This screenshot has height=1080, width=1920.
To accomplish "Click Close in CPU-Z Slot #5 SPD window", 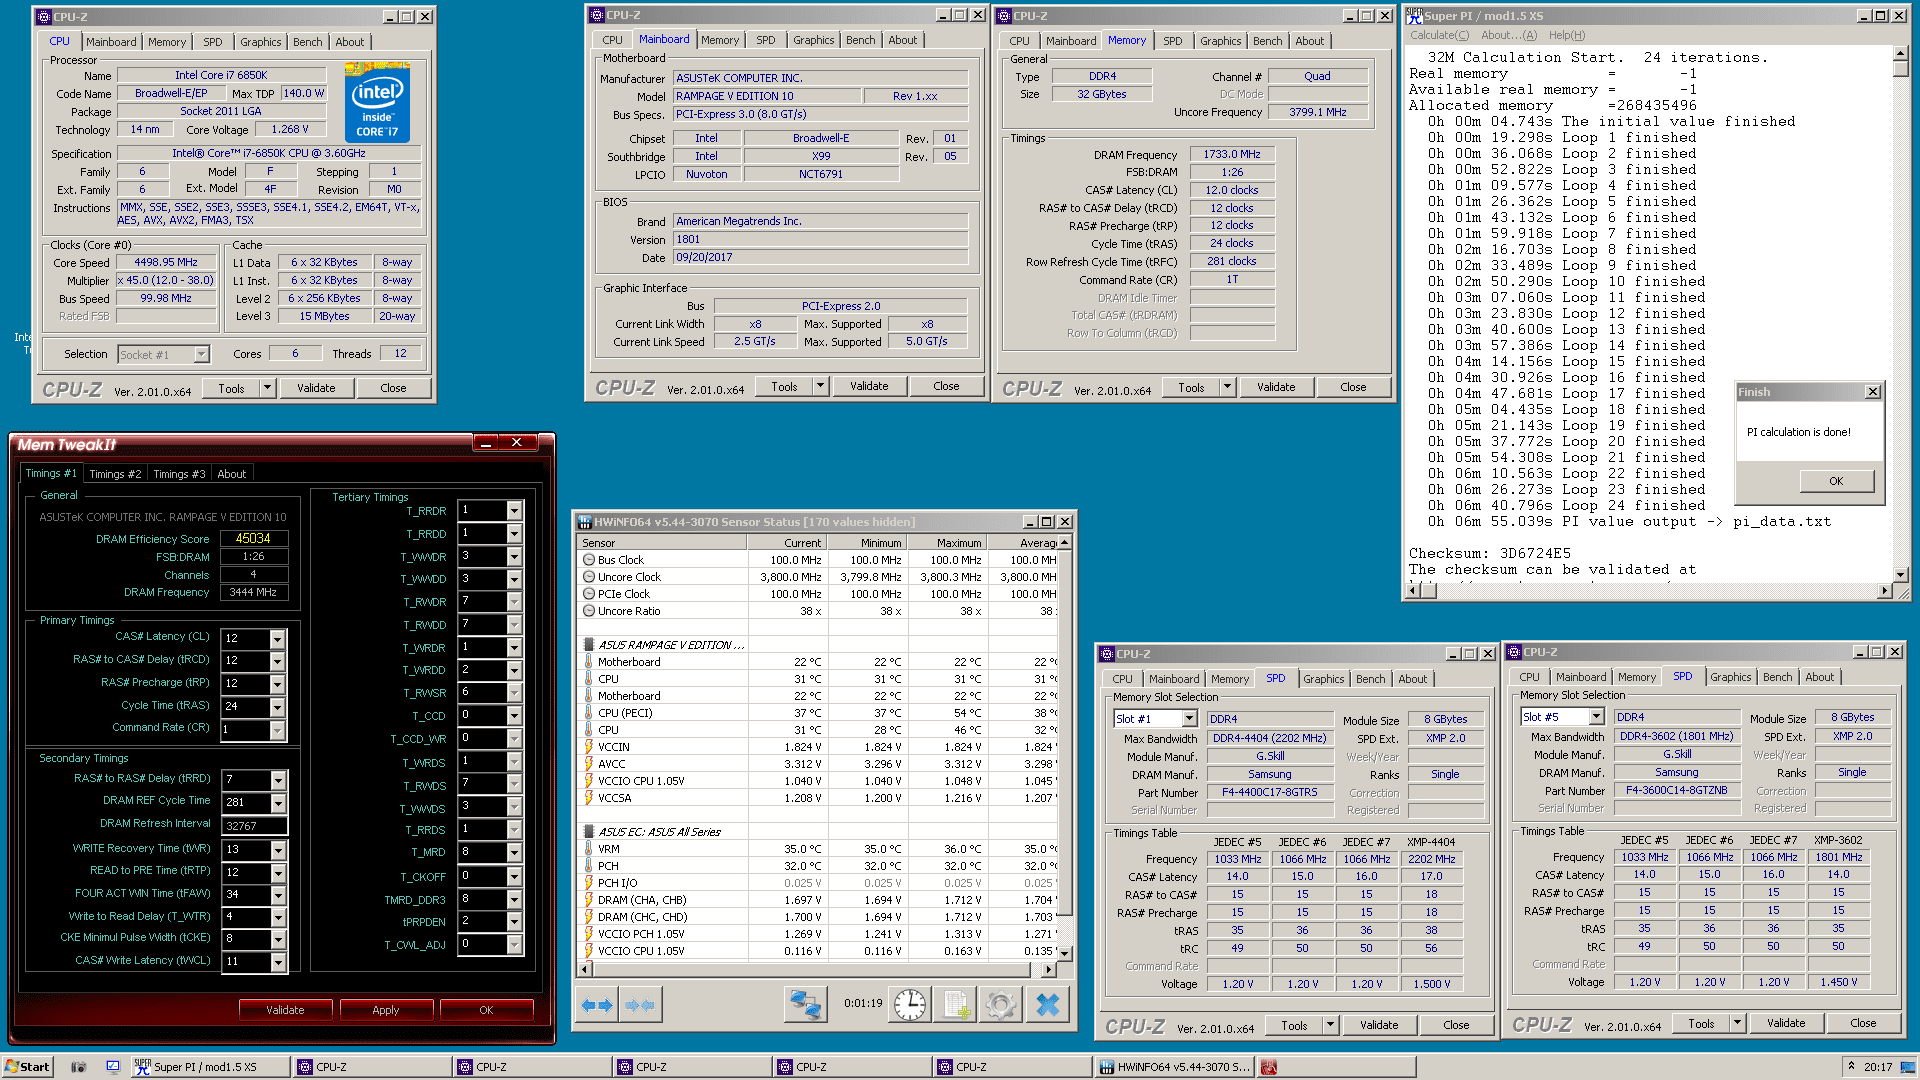I will tap(1863, 1023).
